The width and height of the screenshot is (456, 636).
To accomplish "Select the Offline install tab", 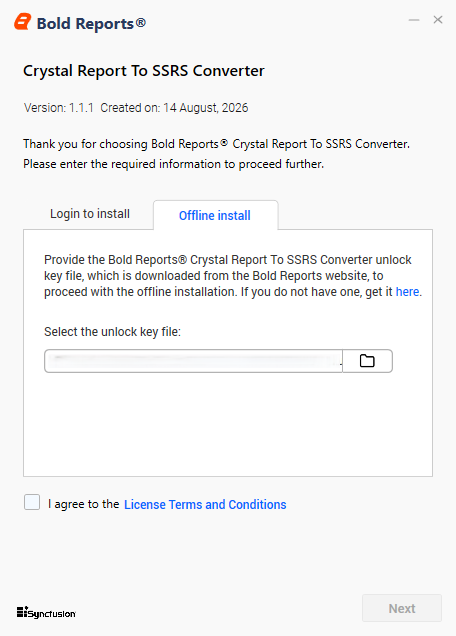I will [215, 215].
